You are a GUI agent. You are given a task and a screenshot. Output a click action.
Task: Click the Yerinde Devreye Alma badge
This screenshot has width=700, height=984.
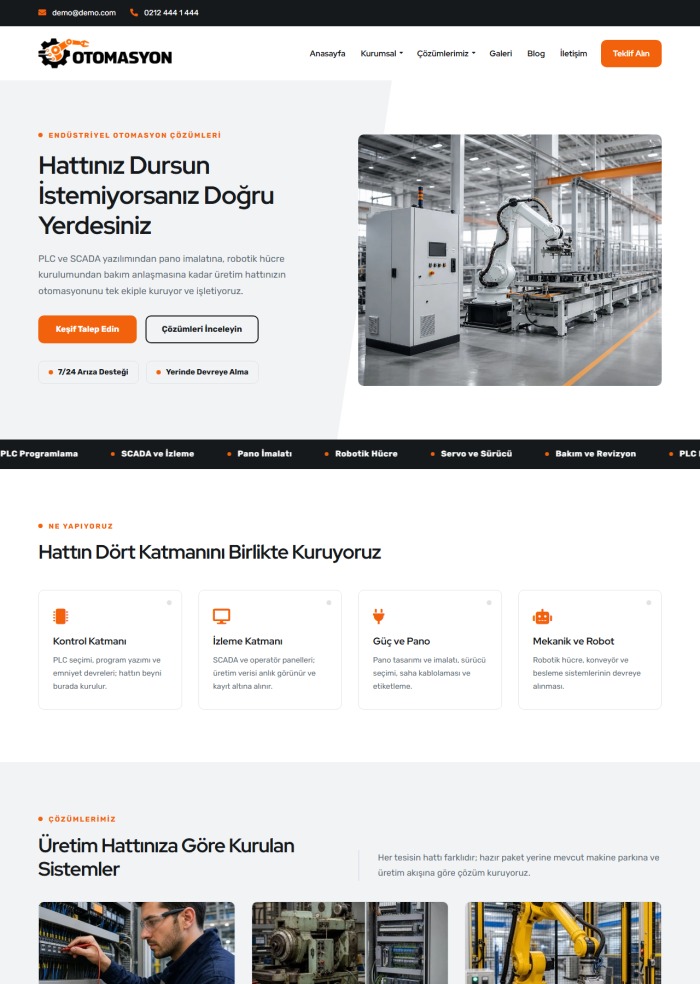(202, 372)
